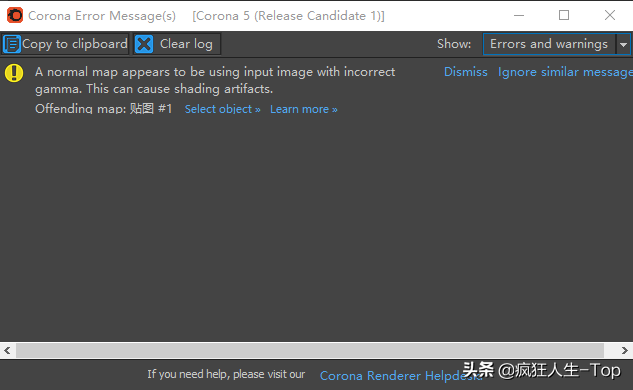This screenshot has width=633, height=390.
Task: Click the horizontal scrollbar left arrow
Action: [x=7, y=350]
